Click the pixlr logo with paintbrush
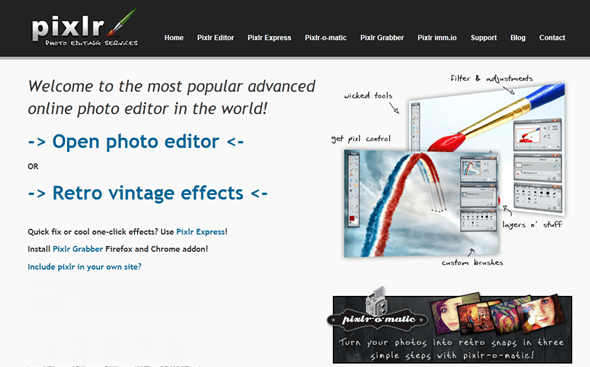This screenshot has height=367, width=590. click(84, 28)
